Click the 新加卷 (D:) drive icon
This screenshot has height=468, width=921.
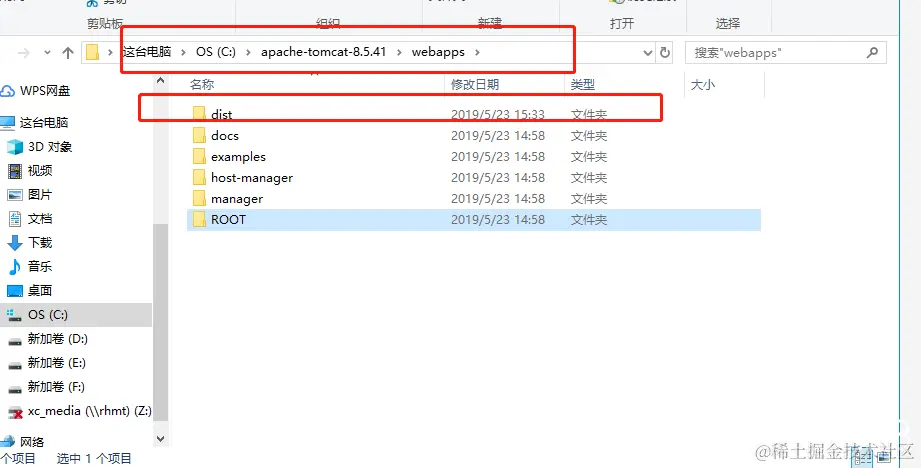(x=15, y=340)
